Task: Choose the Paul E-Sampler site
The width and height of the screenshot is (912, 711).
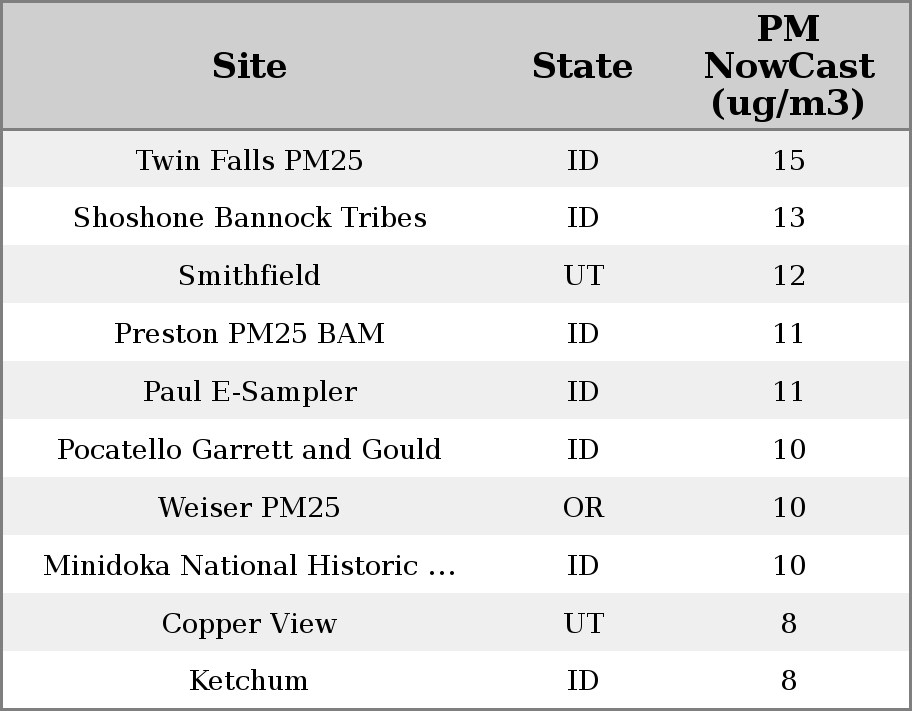Action: click(249, 392)
